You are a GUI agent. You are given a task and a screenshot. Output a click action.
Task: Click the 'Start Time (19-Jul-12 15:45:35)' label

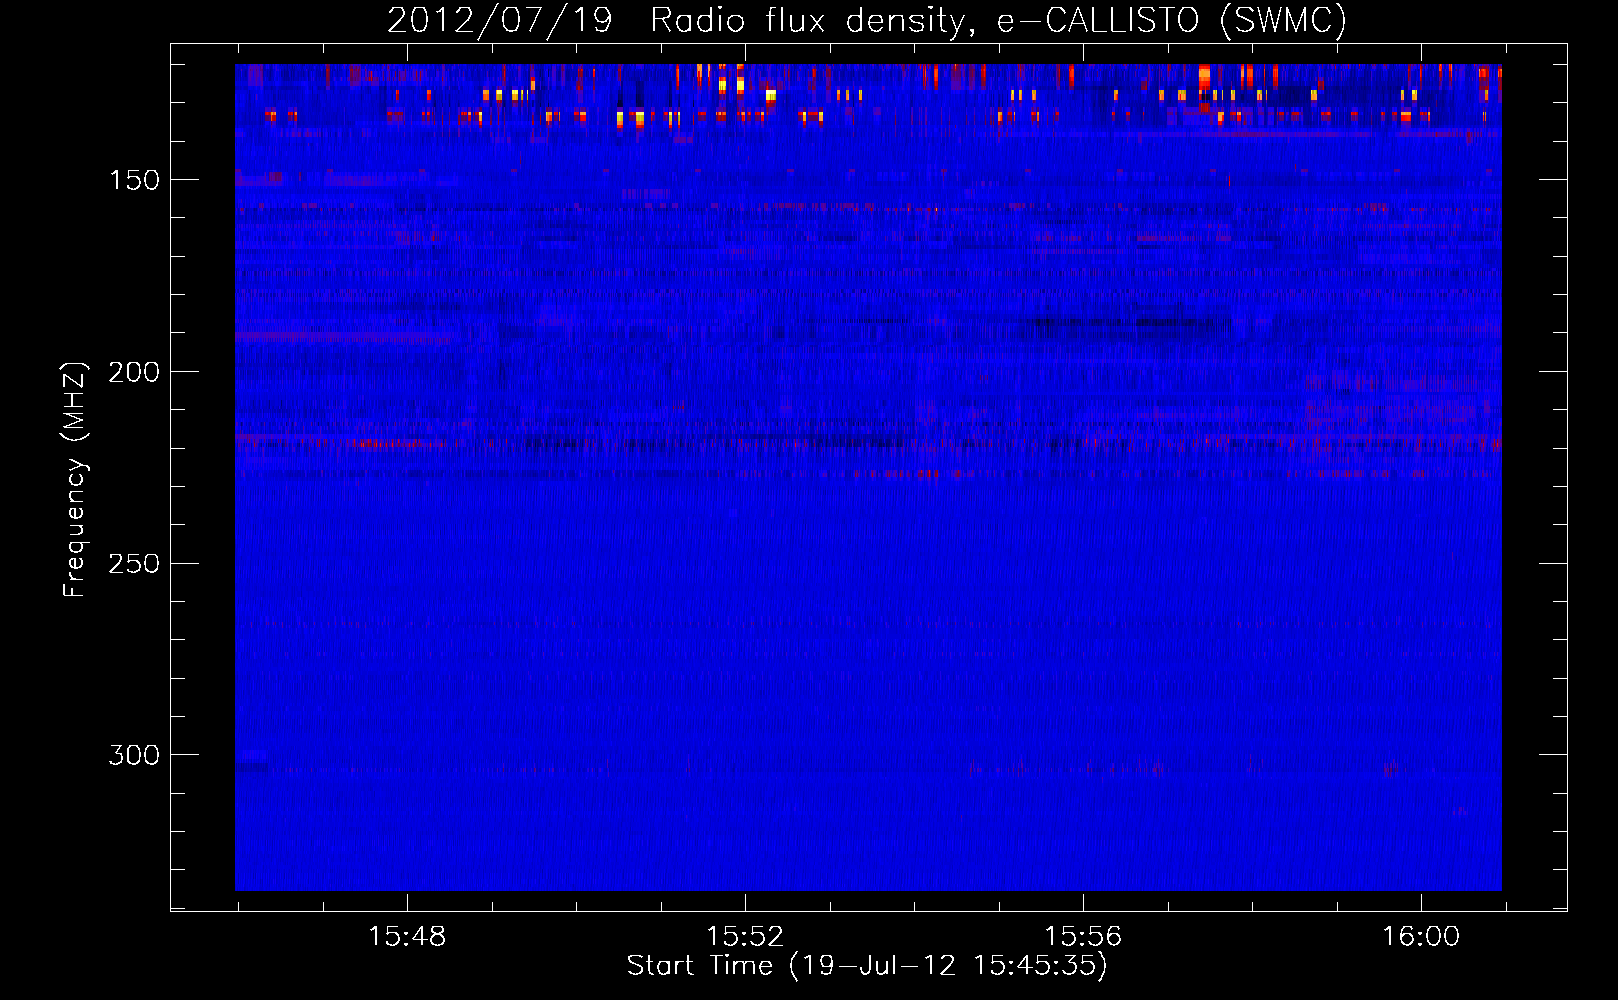point(867,966)
